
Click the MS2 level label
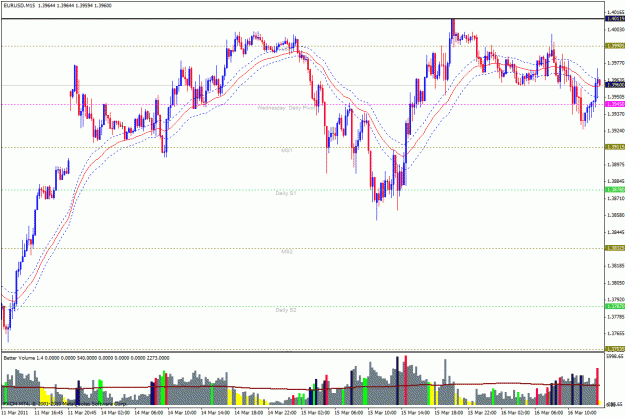click(287, 252)
